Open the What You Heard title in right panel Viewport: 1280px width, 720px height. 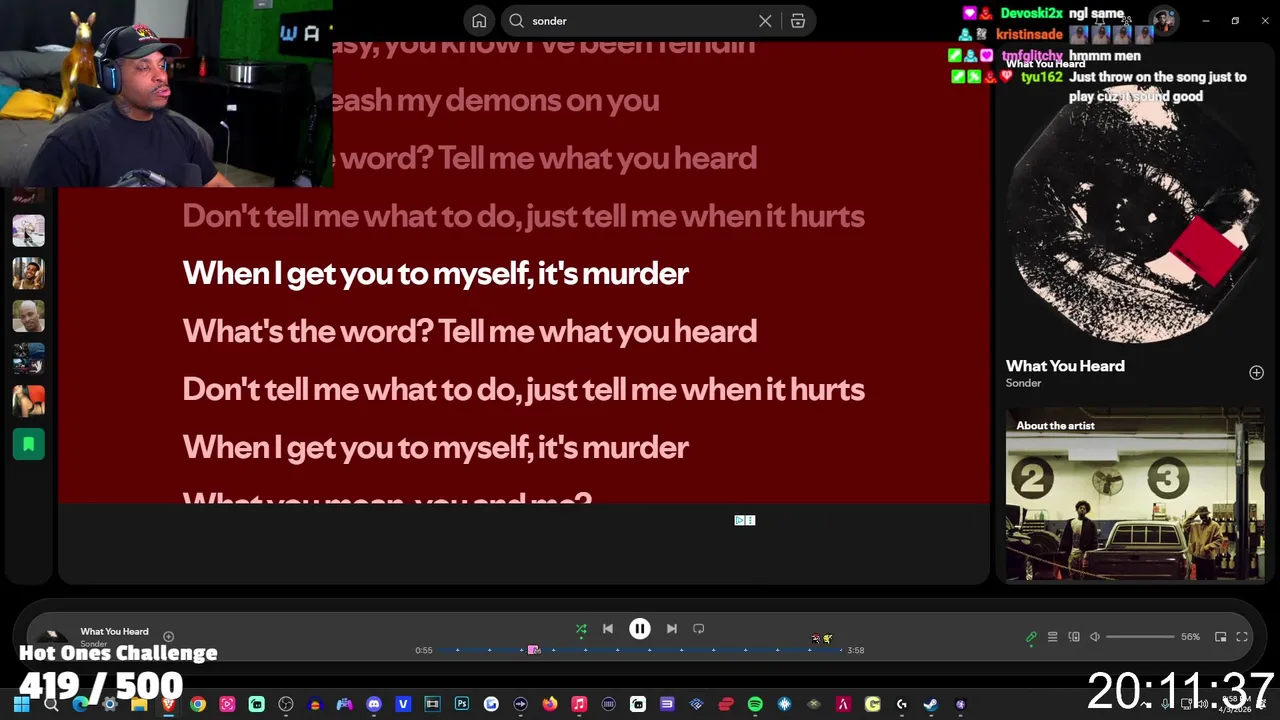tap(1065, 366)
